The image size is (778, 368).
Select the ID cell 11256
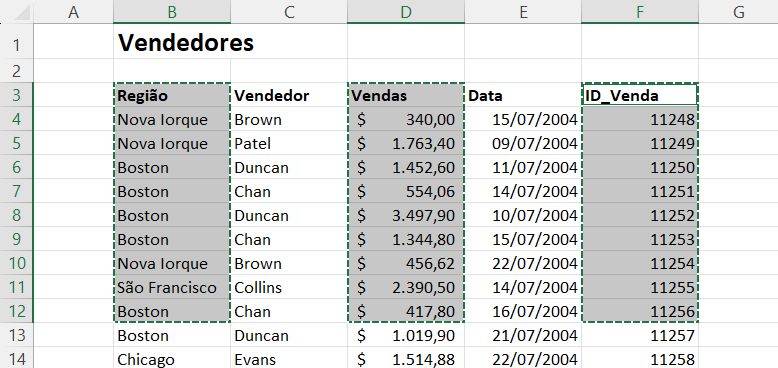[x=640, y=311]
